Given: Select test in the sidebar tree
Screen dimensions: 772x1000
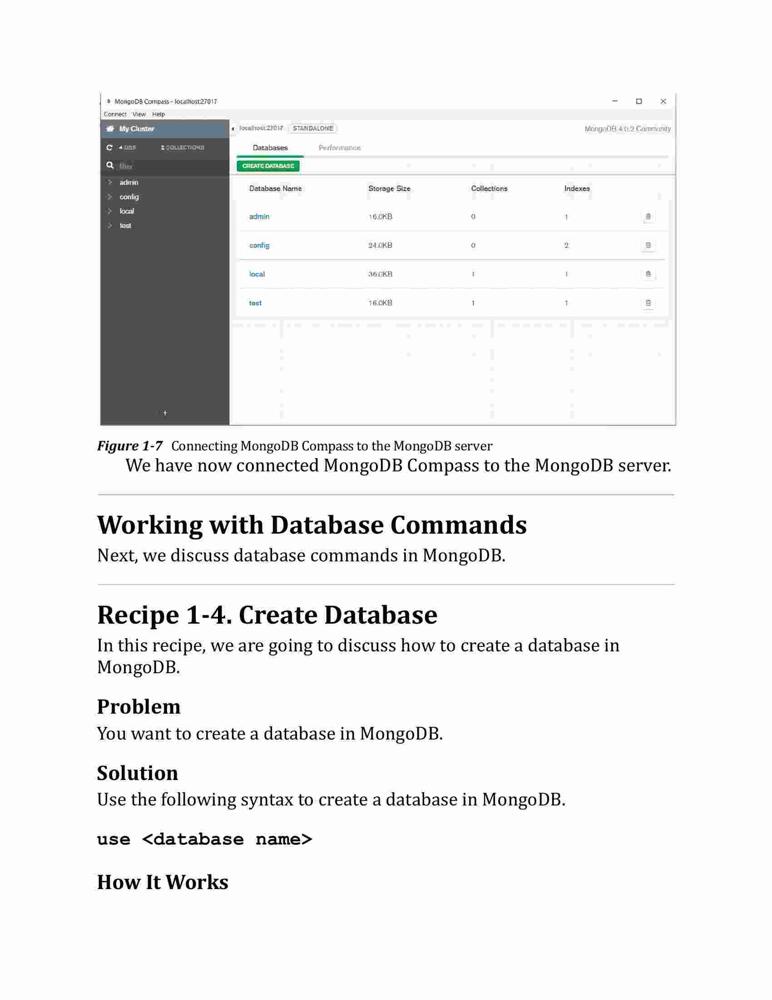Looking at the screenshot, I should click(x=125, y=226).
